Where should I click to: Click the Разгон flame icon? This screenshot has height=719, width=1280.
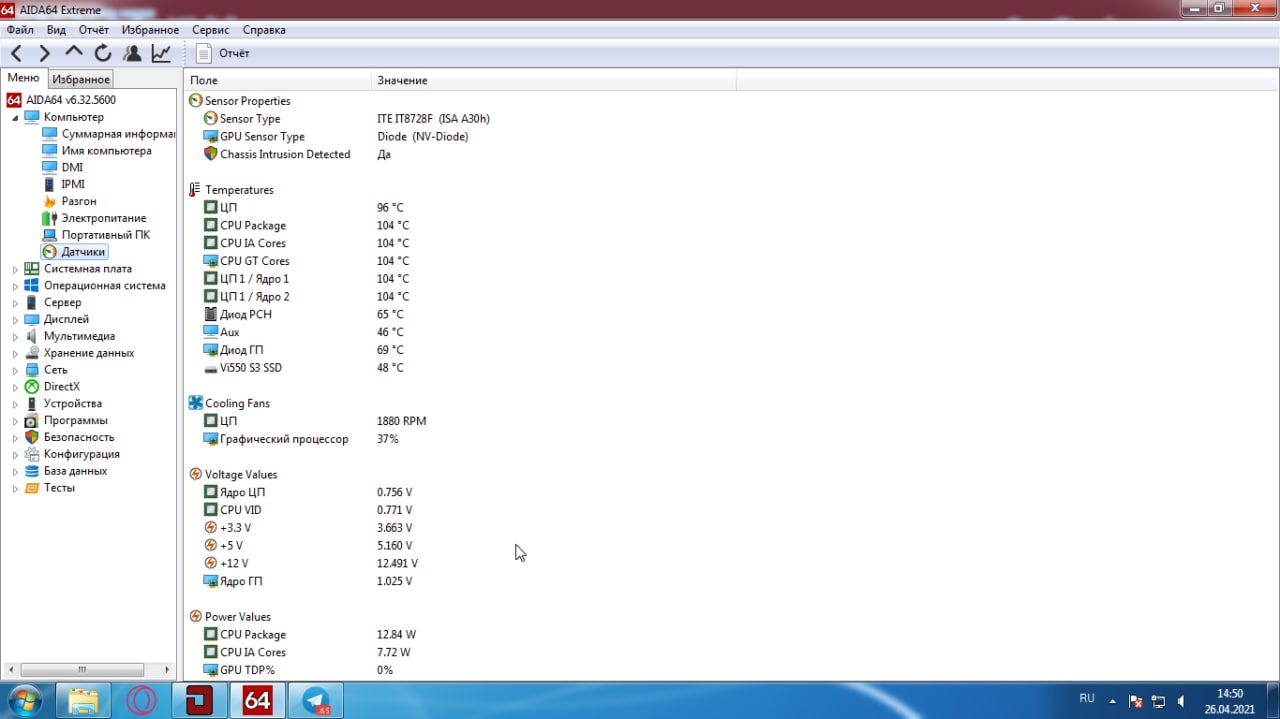pyautogui.click(x=50, y=201)
